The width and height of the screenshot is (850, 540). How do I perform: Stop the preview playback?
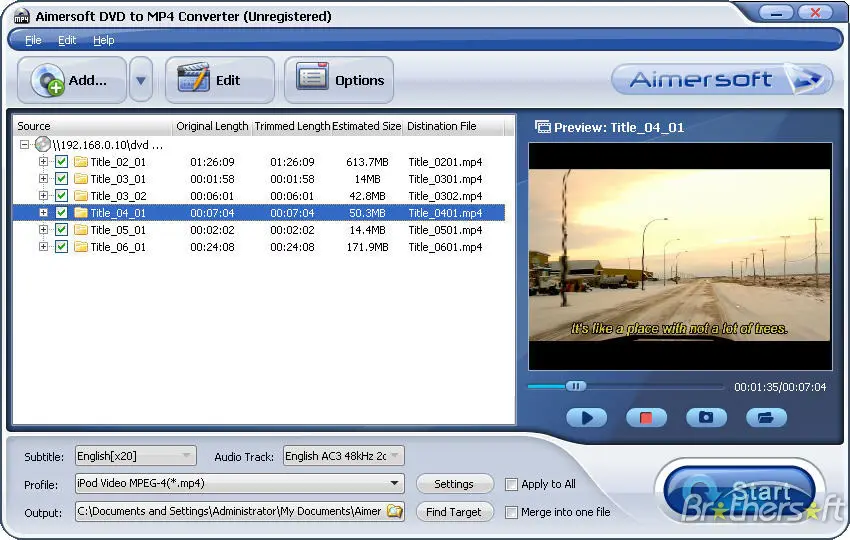[x=646, y=417]
